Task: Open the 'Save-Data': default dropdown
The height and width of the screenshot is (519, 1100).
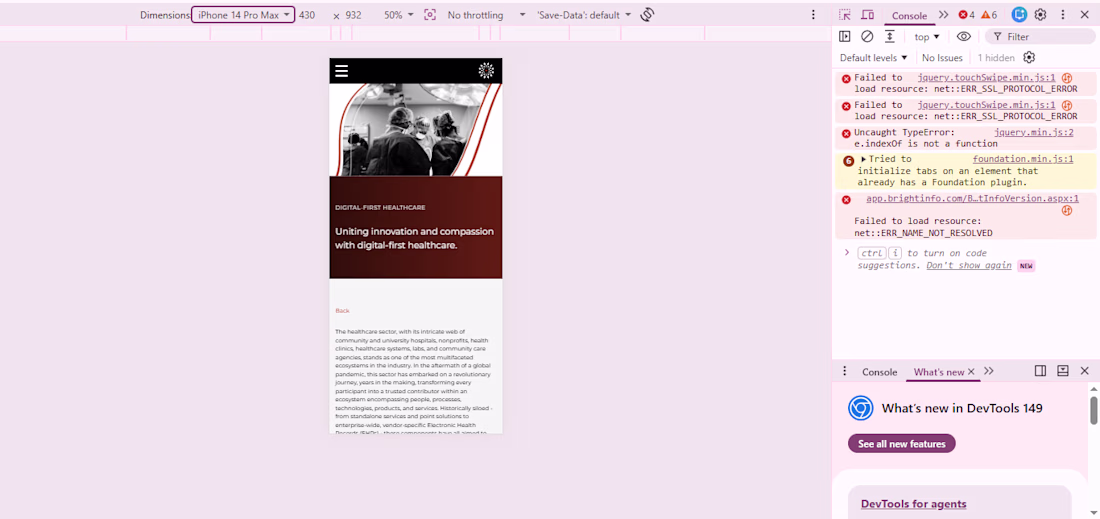Action: pos(584,15)
